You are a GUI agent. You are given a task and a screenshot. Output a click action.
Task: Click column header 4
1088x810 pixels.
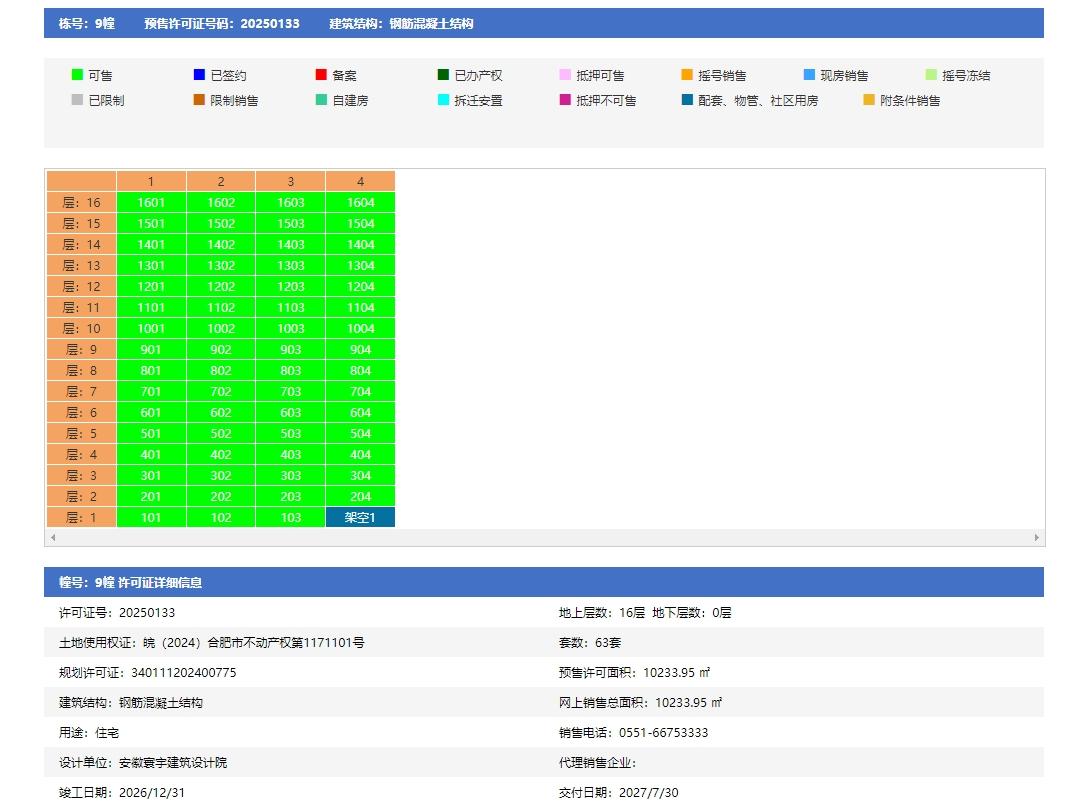[x=360, y=181]
